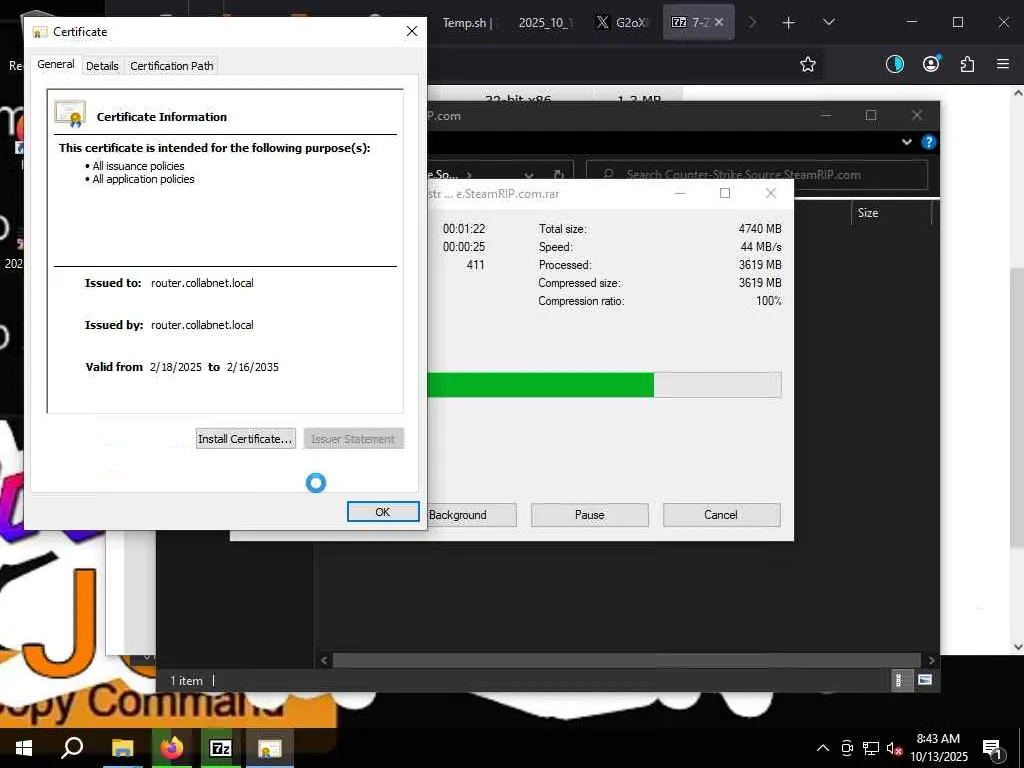Image resolution: width=1024 pixels, height=768 pixels.
Task: Click the Issued to value router.collabnet.local
Action: click(202, 283)
